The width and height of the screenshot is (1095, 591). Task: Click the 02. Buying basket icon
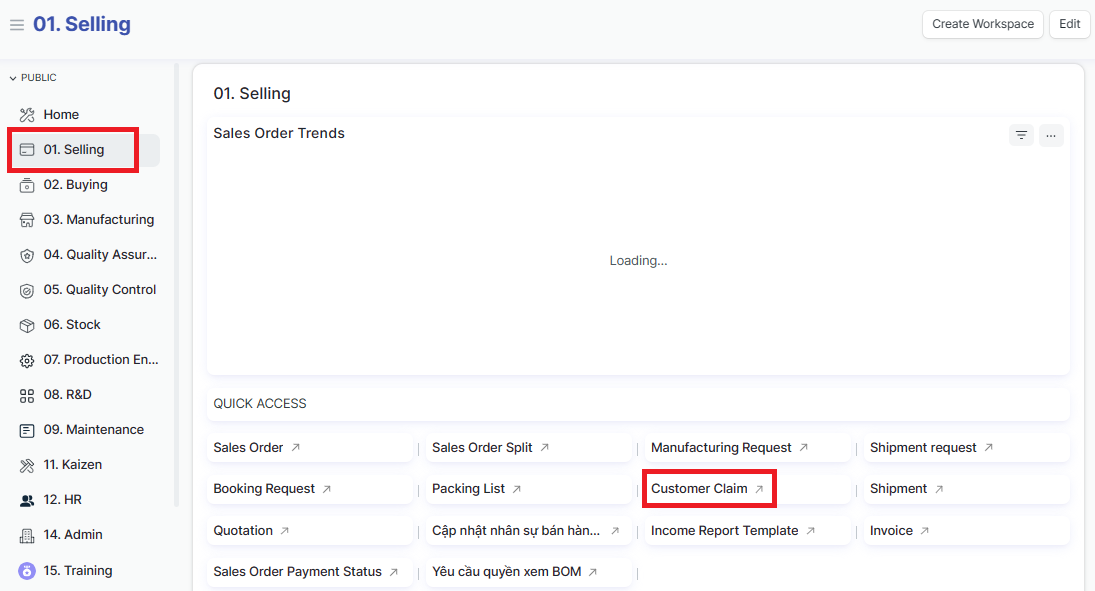coord(27,185)
